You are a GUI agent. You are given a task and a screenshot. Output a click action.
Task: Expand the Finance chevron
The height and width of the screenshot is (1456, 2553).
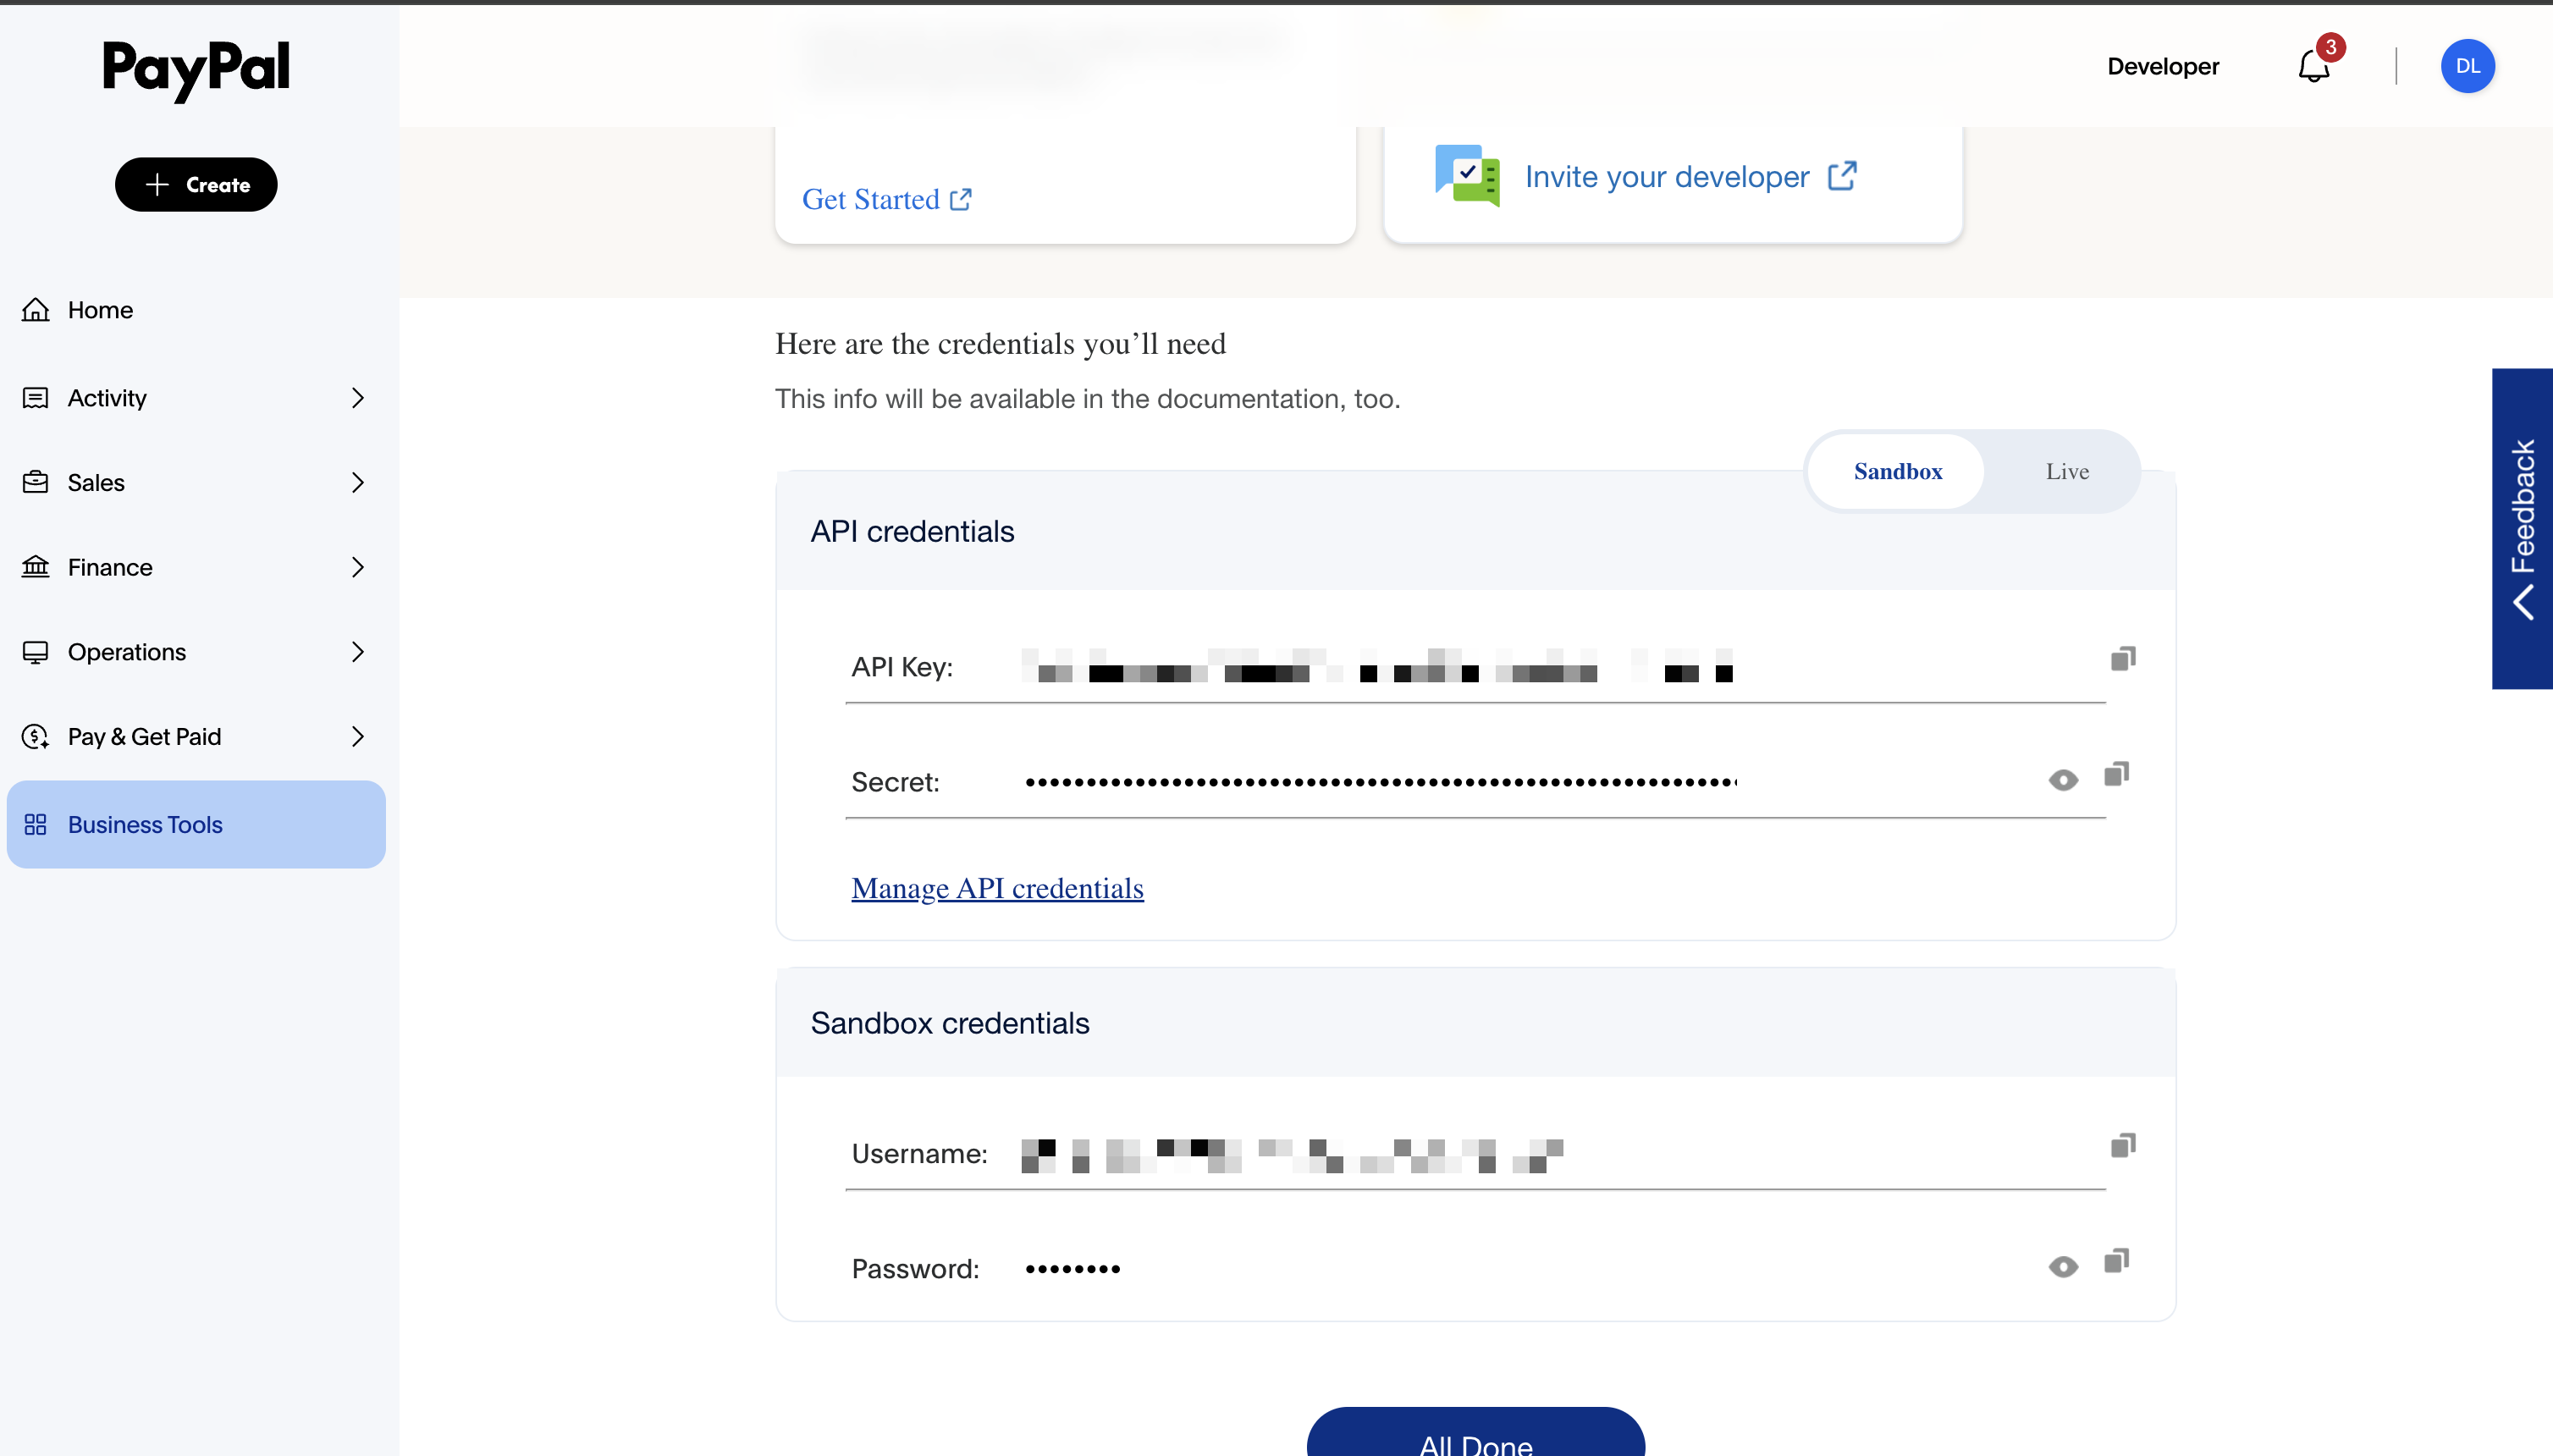tap(358, 567)
